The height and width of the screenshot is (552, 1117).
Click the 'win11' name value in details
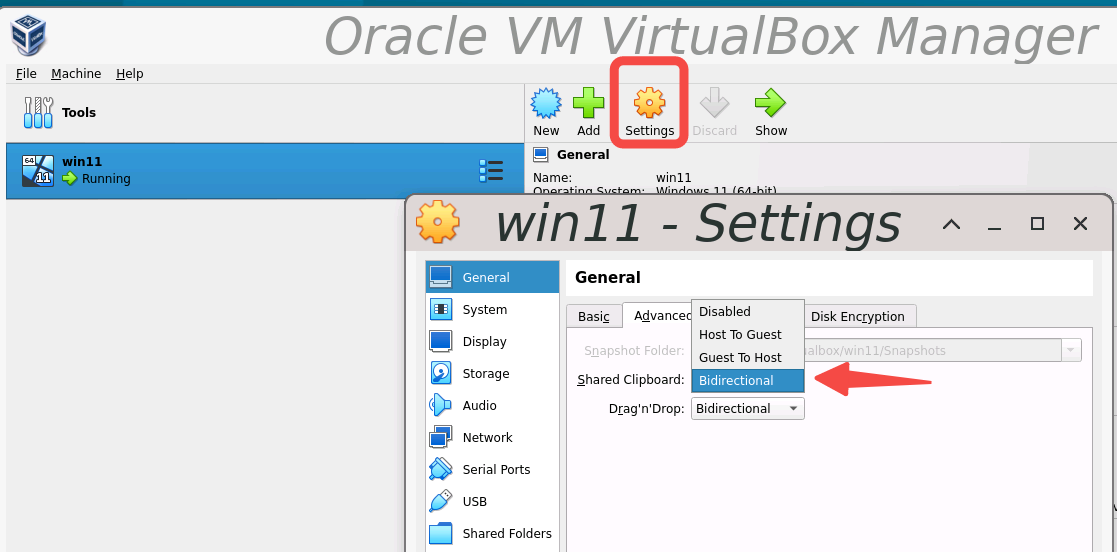(673, 177)
